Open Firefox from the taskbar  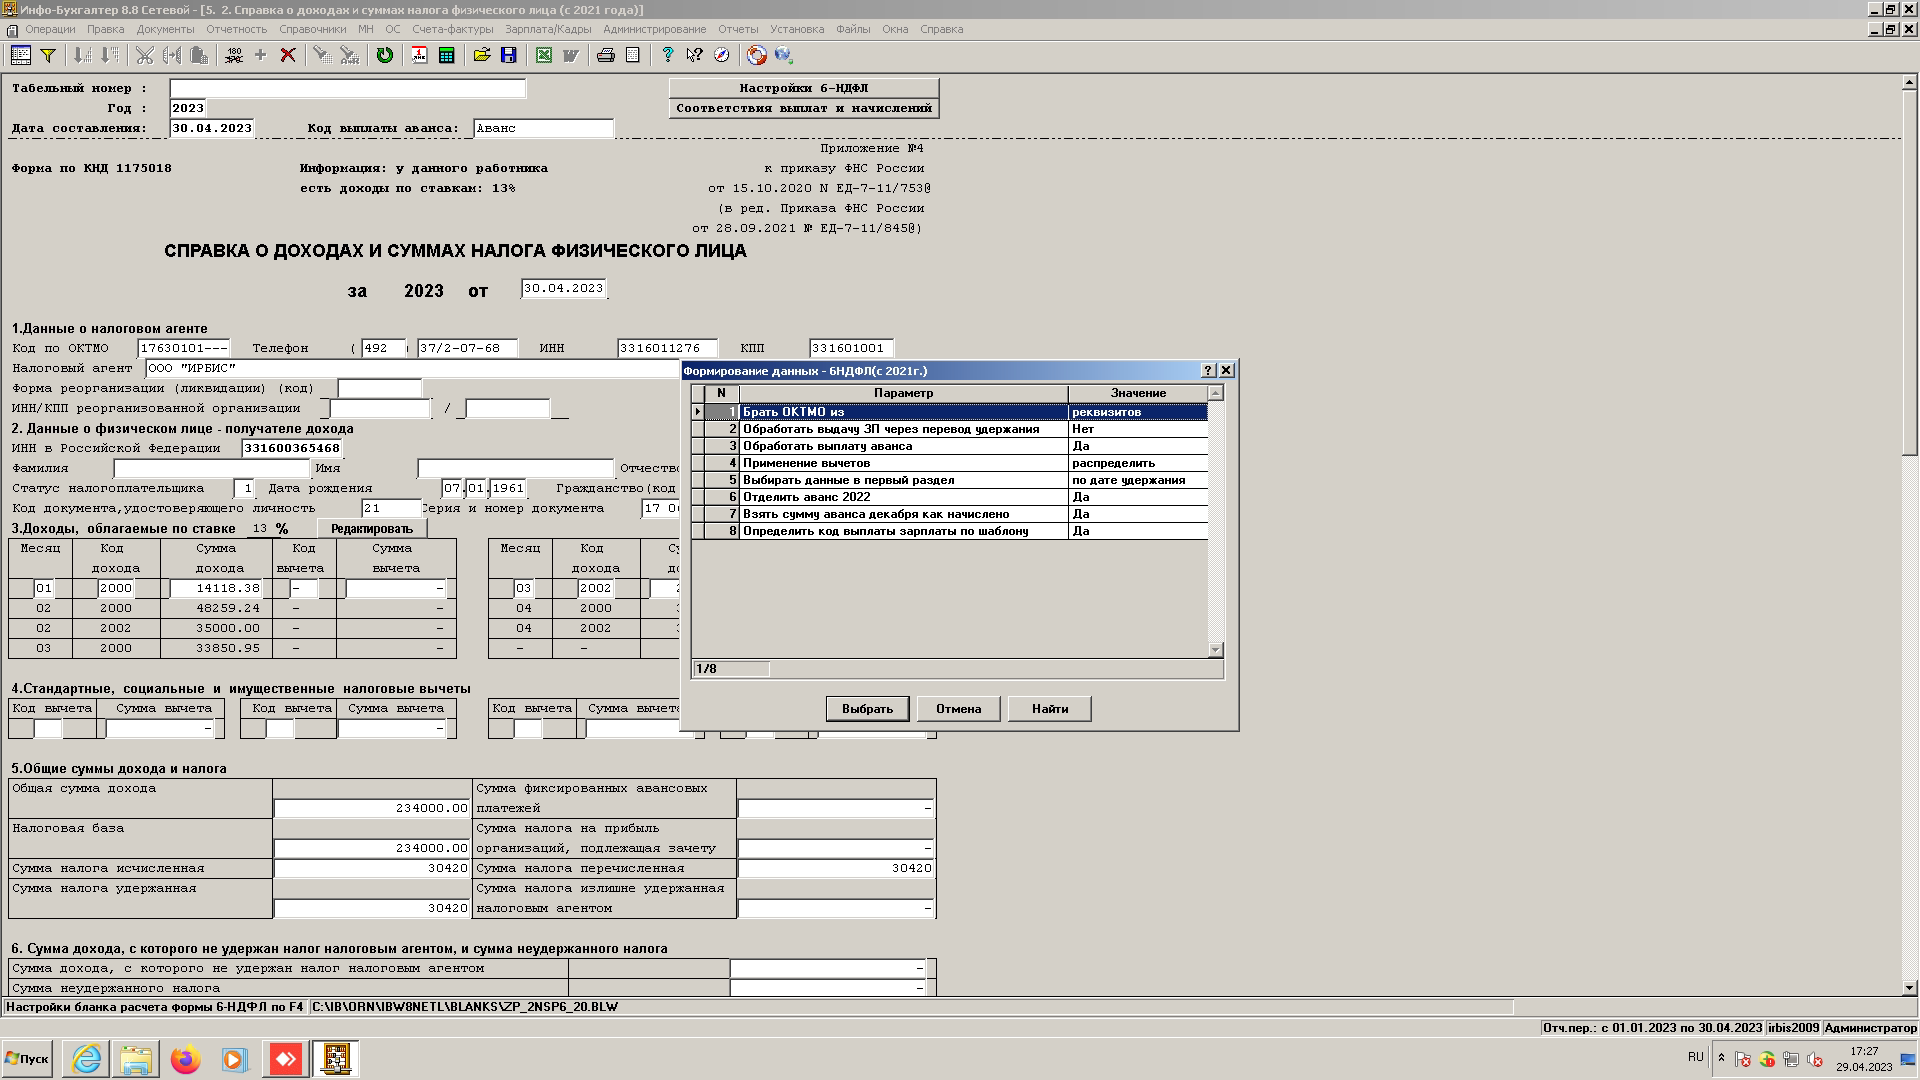pos(185,1059)
